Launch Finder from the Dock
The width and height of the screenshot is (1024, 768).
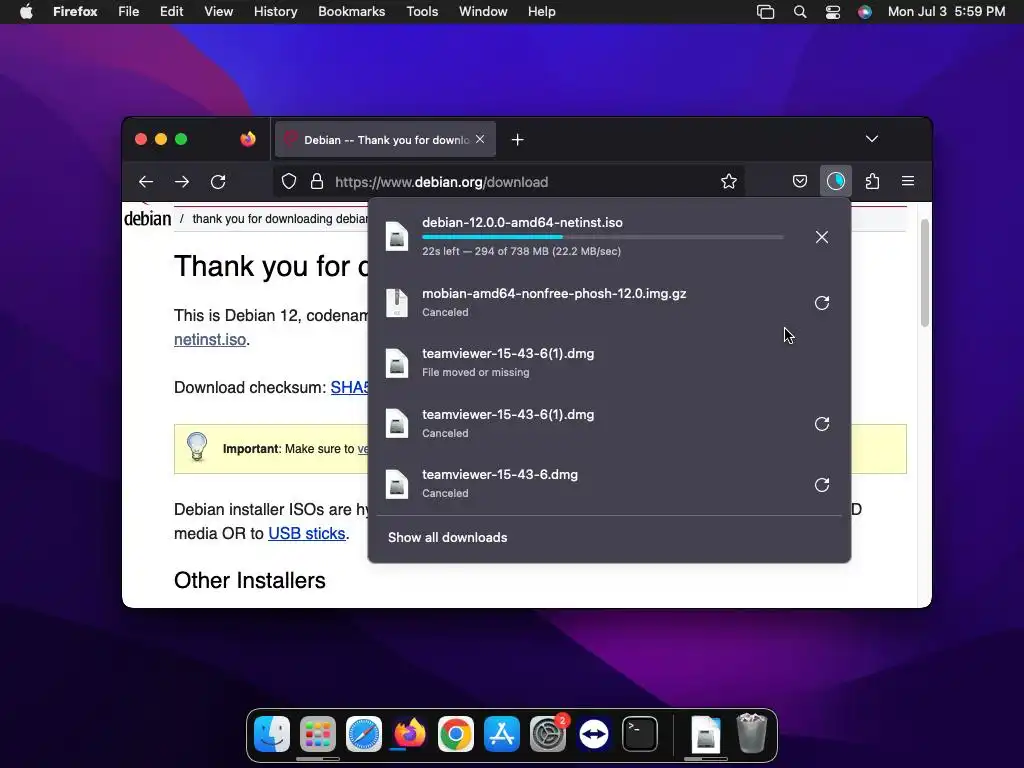pos(272,734)
